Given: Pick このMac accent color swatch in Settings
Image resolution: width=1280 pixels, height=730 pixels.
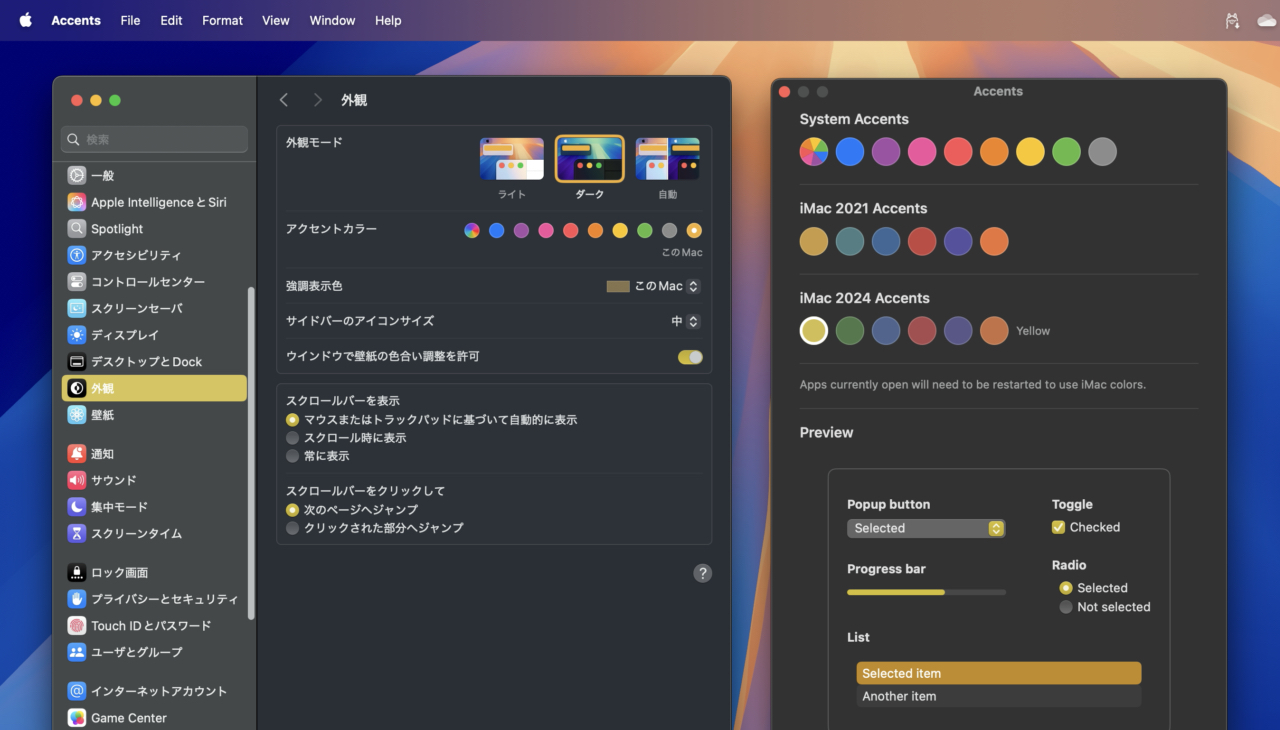Looking at the screenshot, I should tap(694, 231).
